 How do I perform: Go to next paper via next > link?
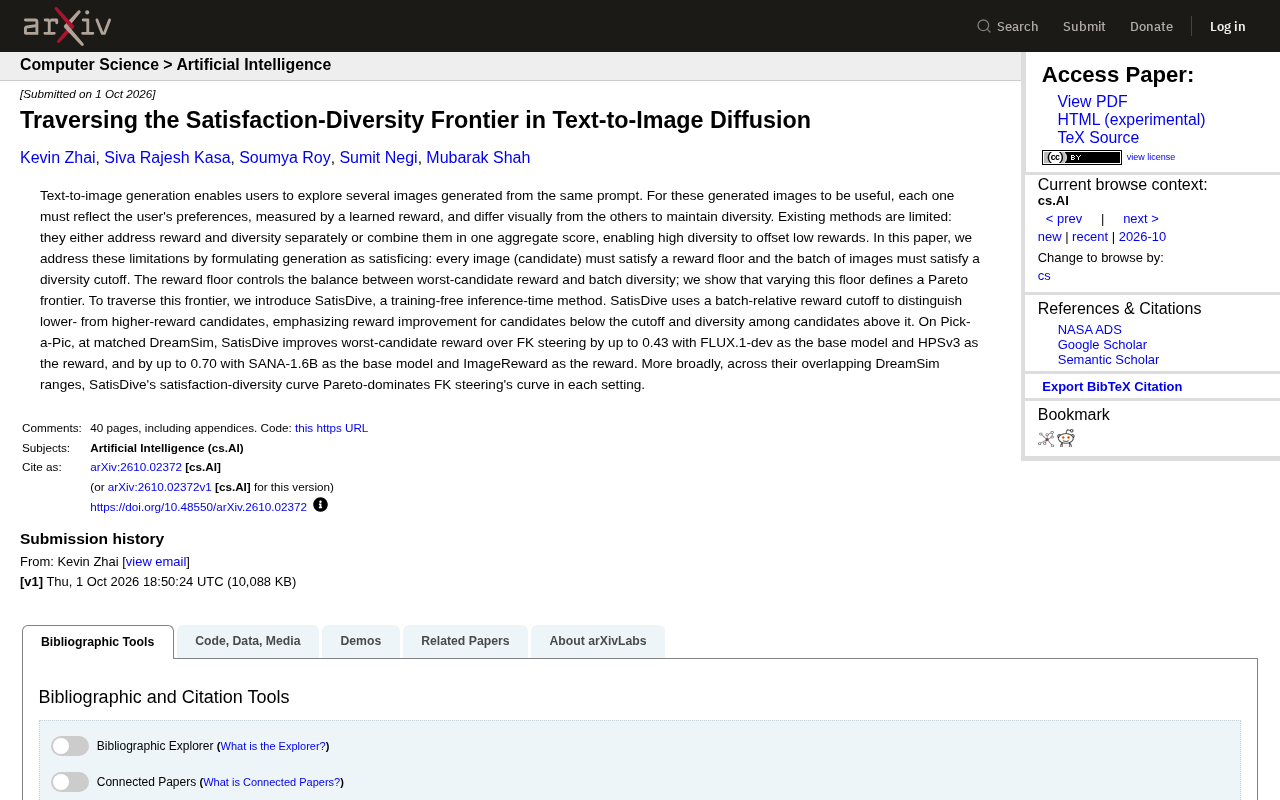(1141, 219)
